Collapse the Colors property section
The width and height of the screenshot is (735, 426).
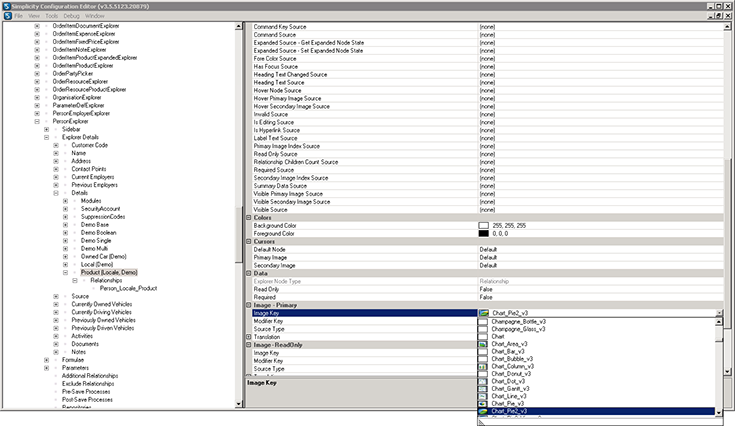250,217
